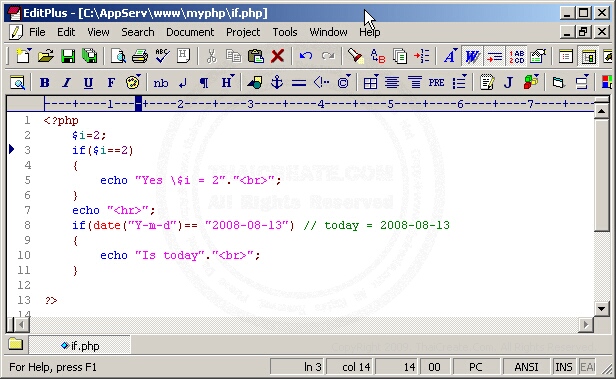The height and width of the screenshot is (379, 616).
Task: Click the INS indicator in status bar
Action: (x=564, y=367)
